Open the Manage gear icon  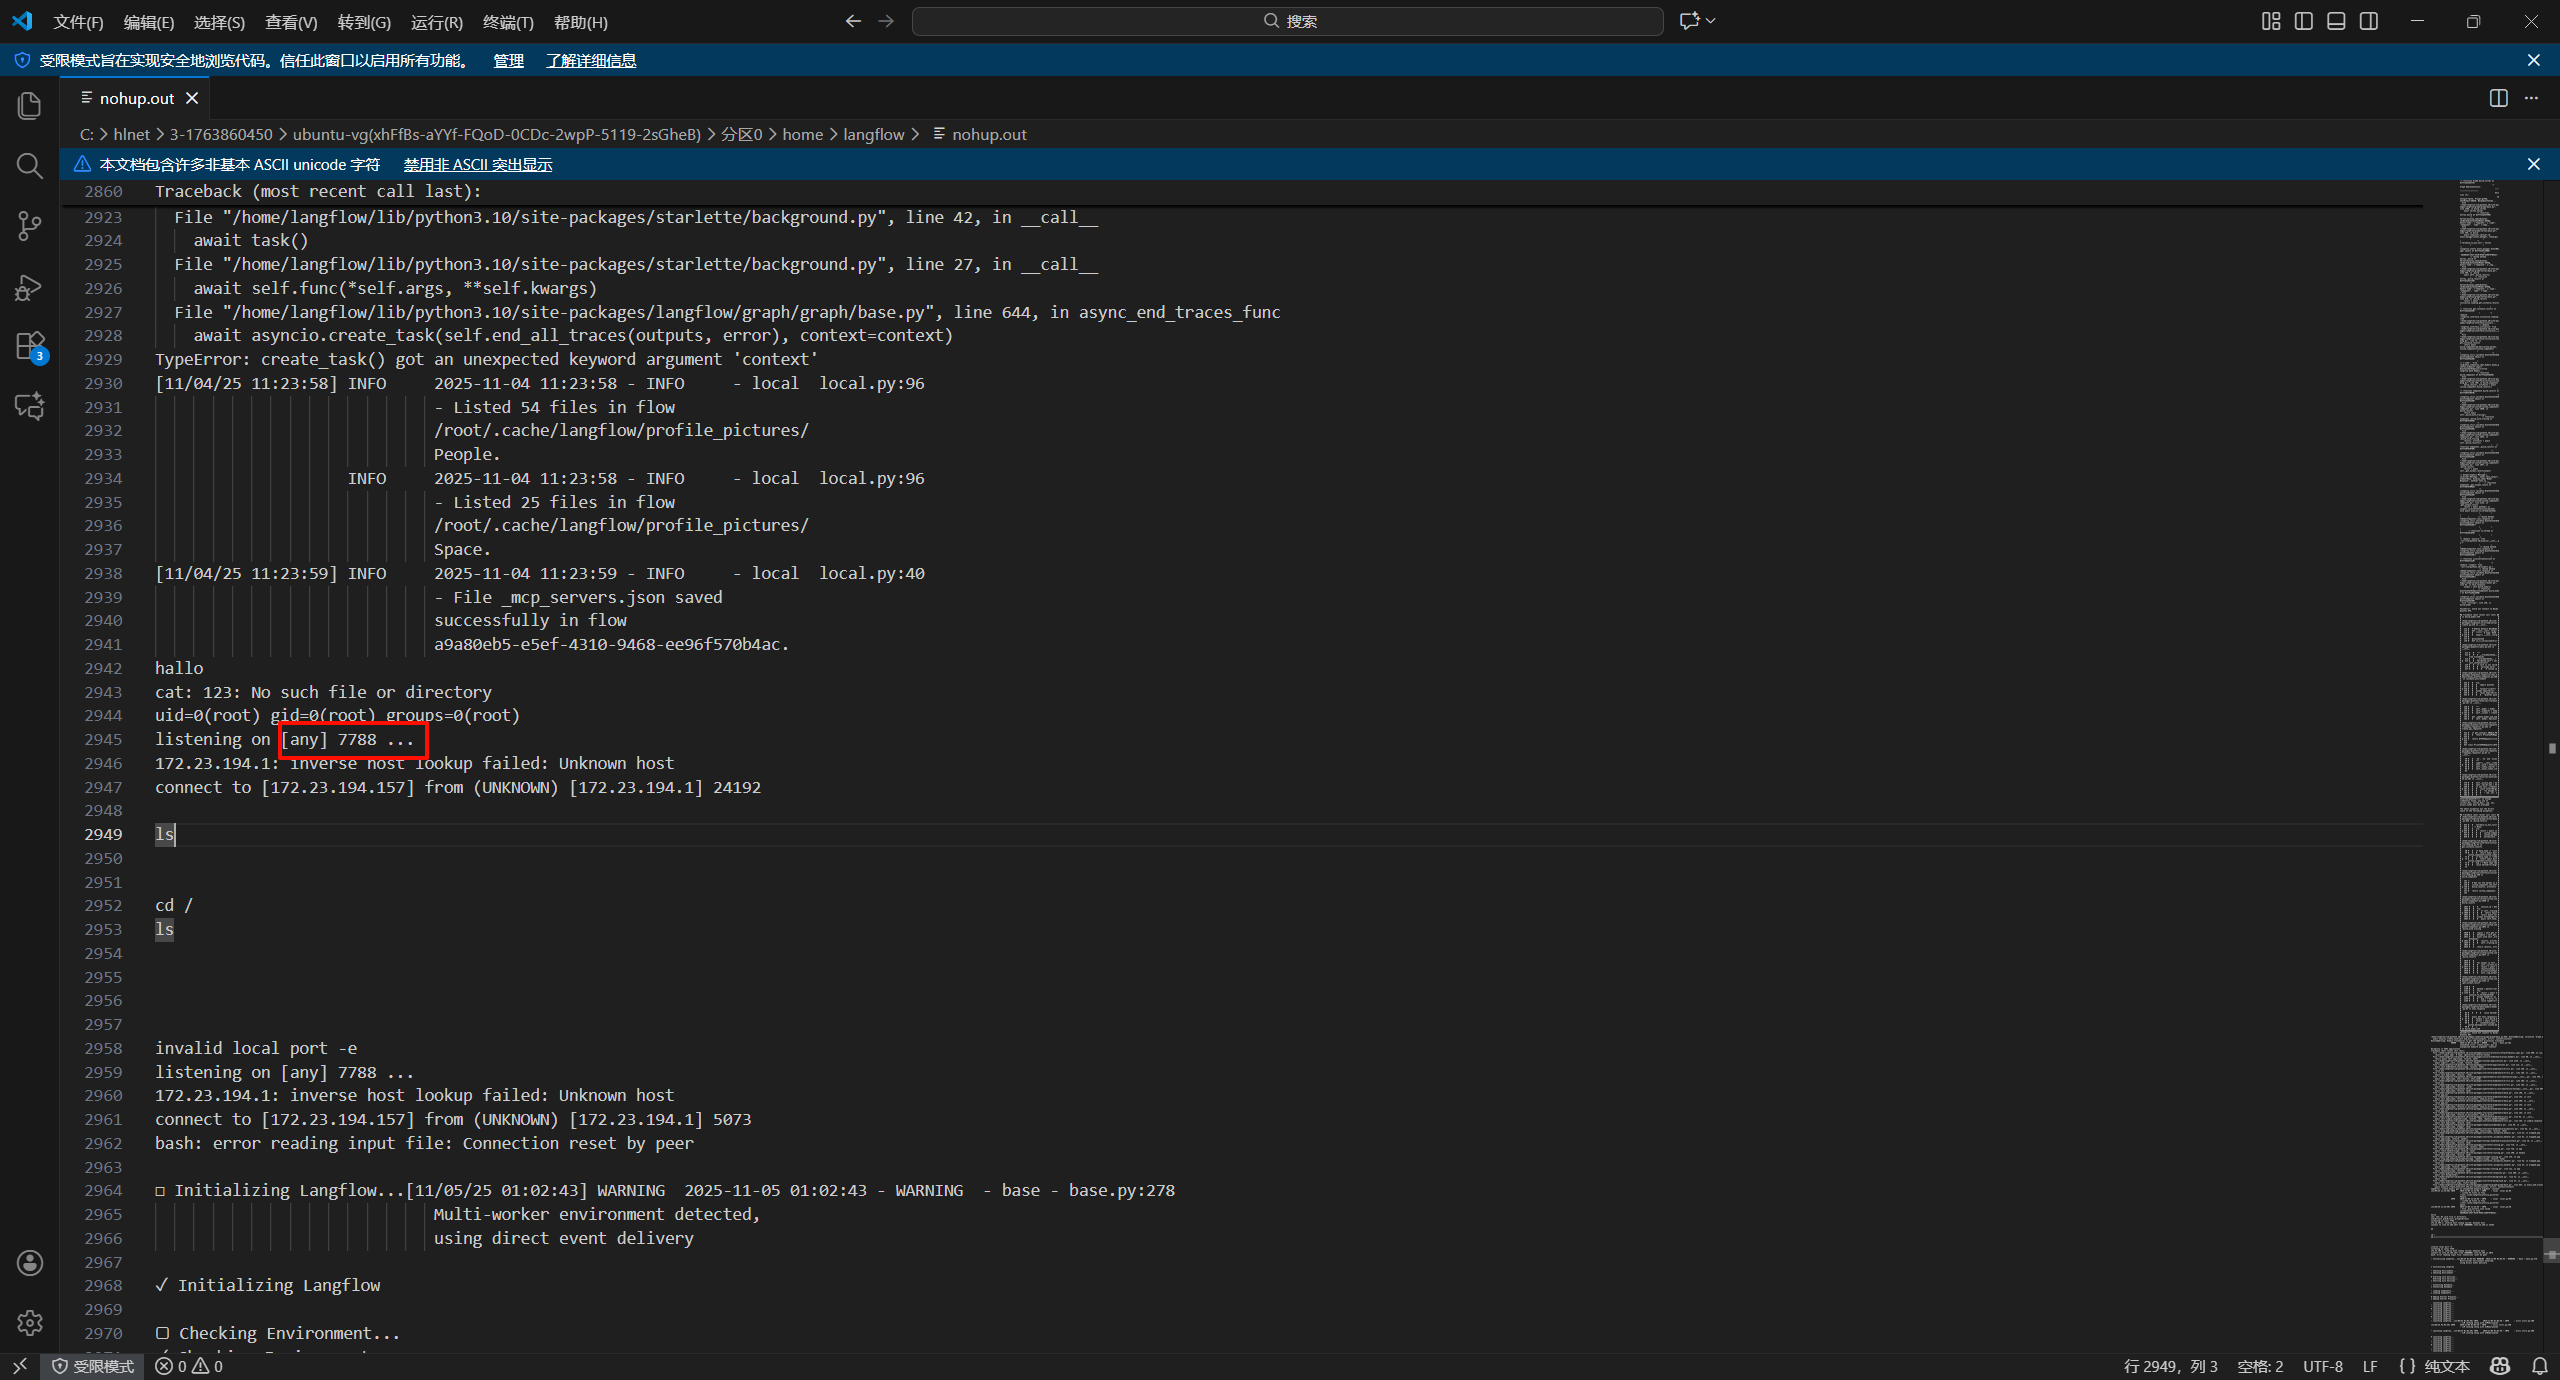(30, 1322)
